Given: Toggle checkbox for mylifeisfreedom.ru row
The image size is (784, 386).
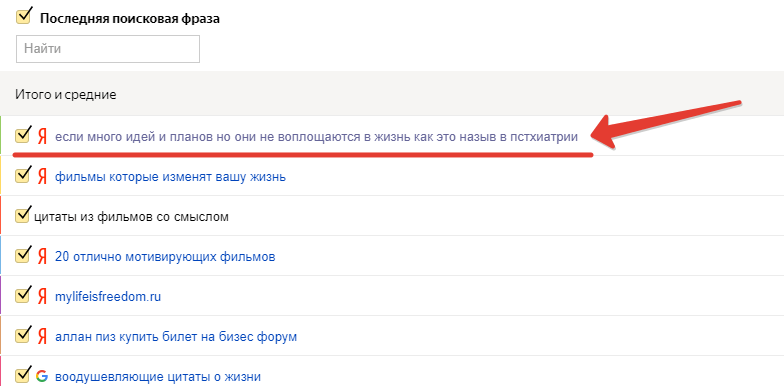Looking at the screenshot, I should coord(23,295).
